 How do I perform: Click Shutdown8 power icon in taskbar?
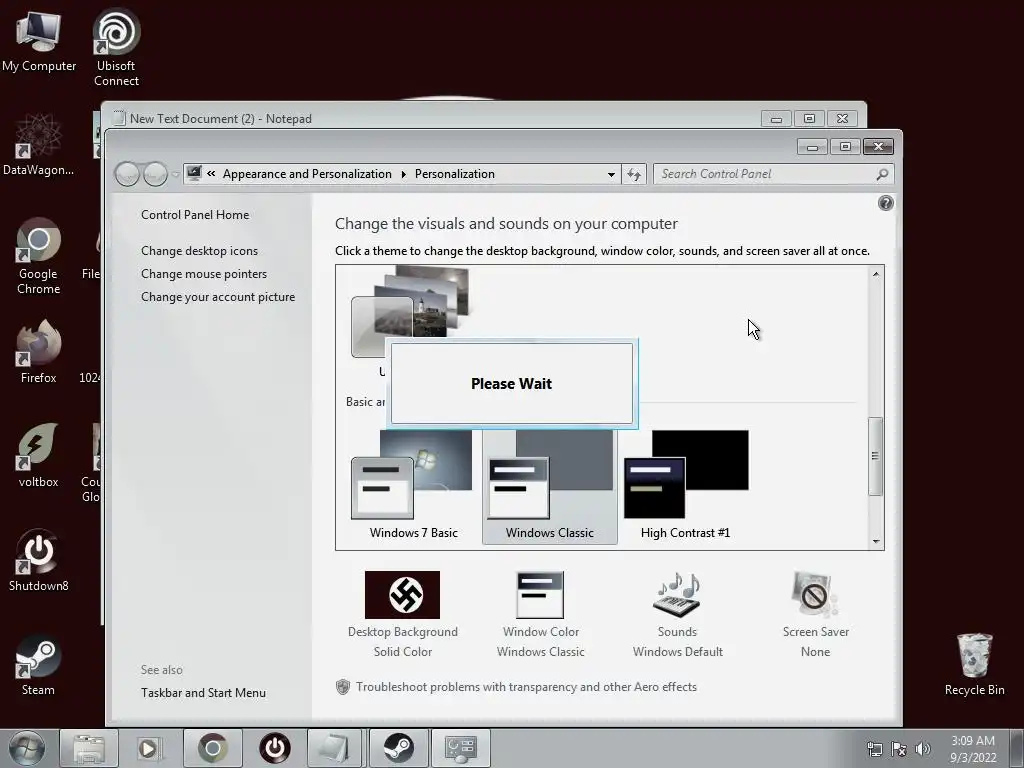[275, 748]
